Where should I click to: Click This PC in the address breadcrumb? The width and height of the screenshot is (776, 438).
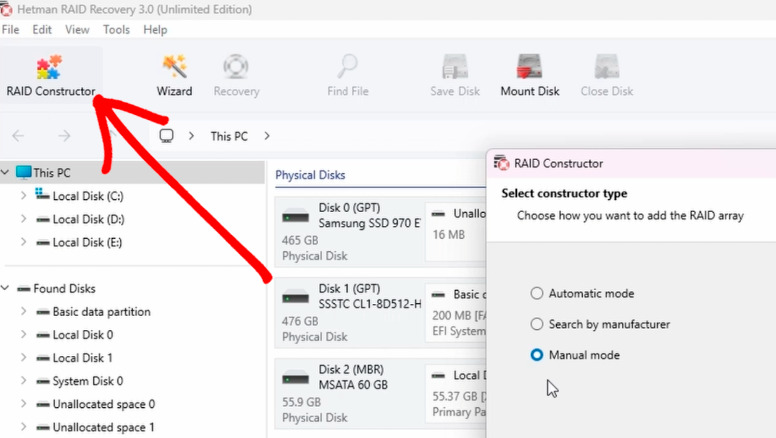click(229, 136)
